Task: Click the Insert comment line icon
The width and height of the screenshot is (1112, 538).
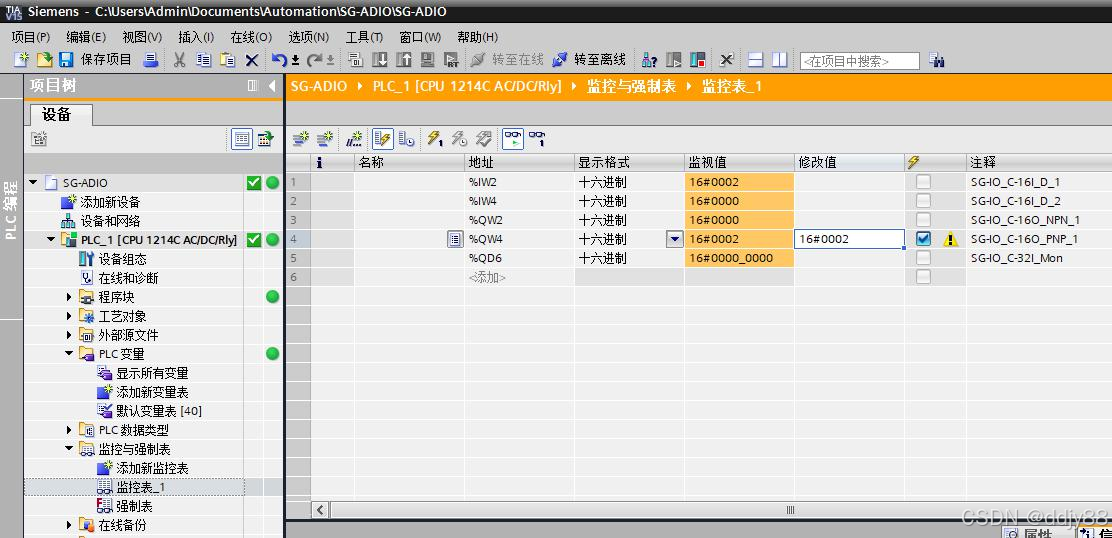Action: [354, 139]
